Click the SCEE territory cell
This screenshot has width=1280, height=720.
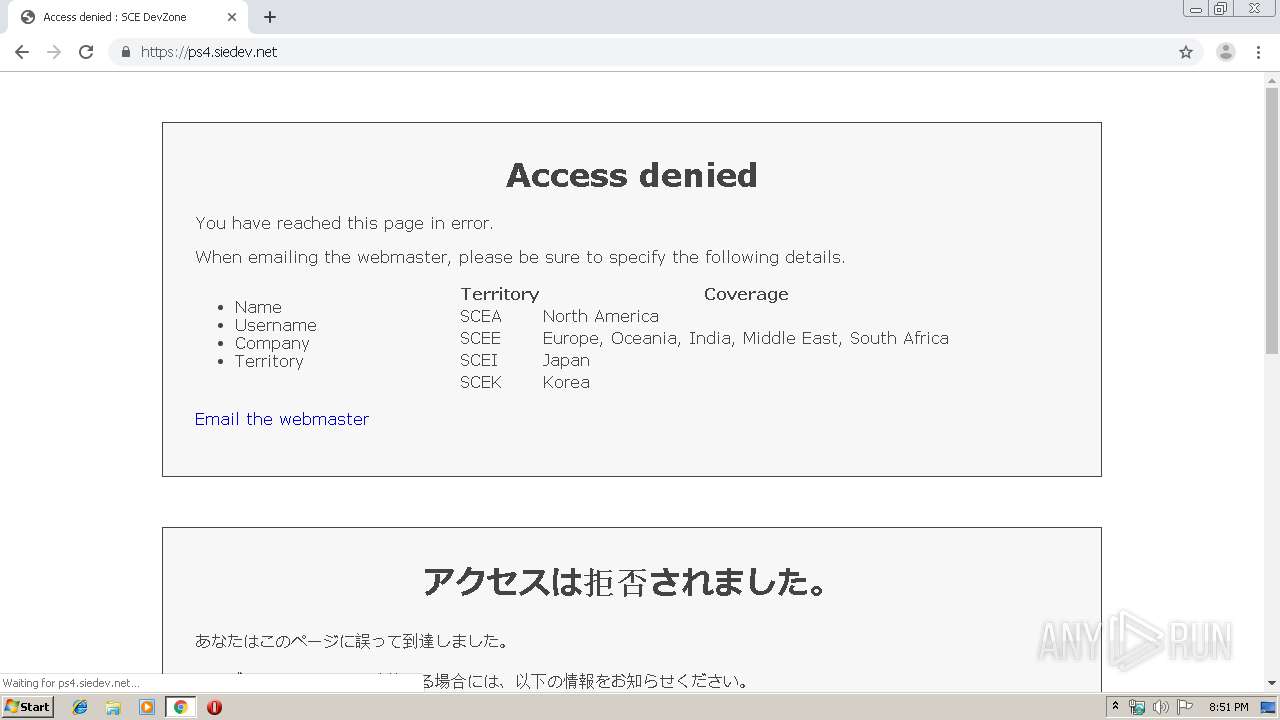tap(480, 338)
